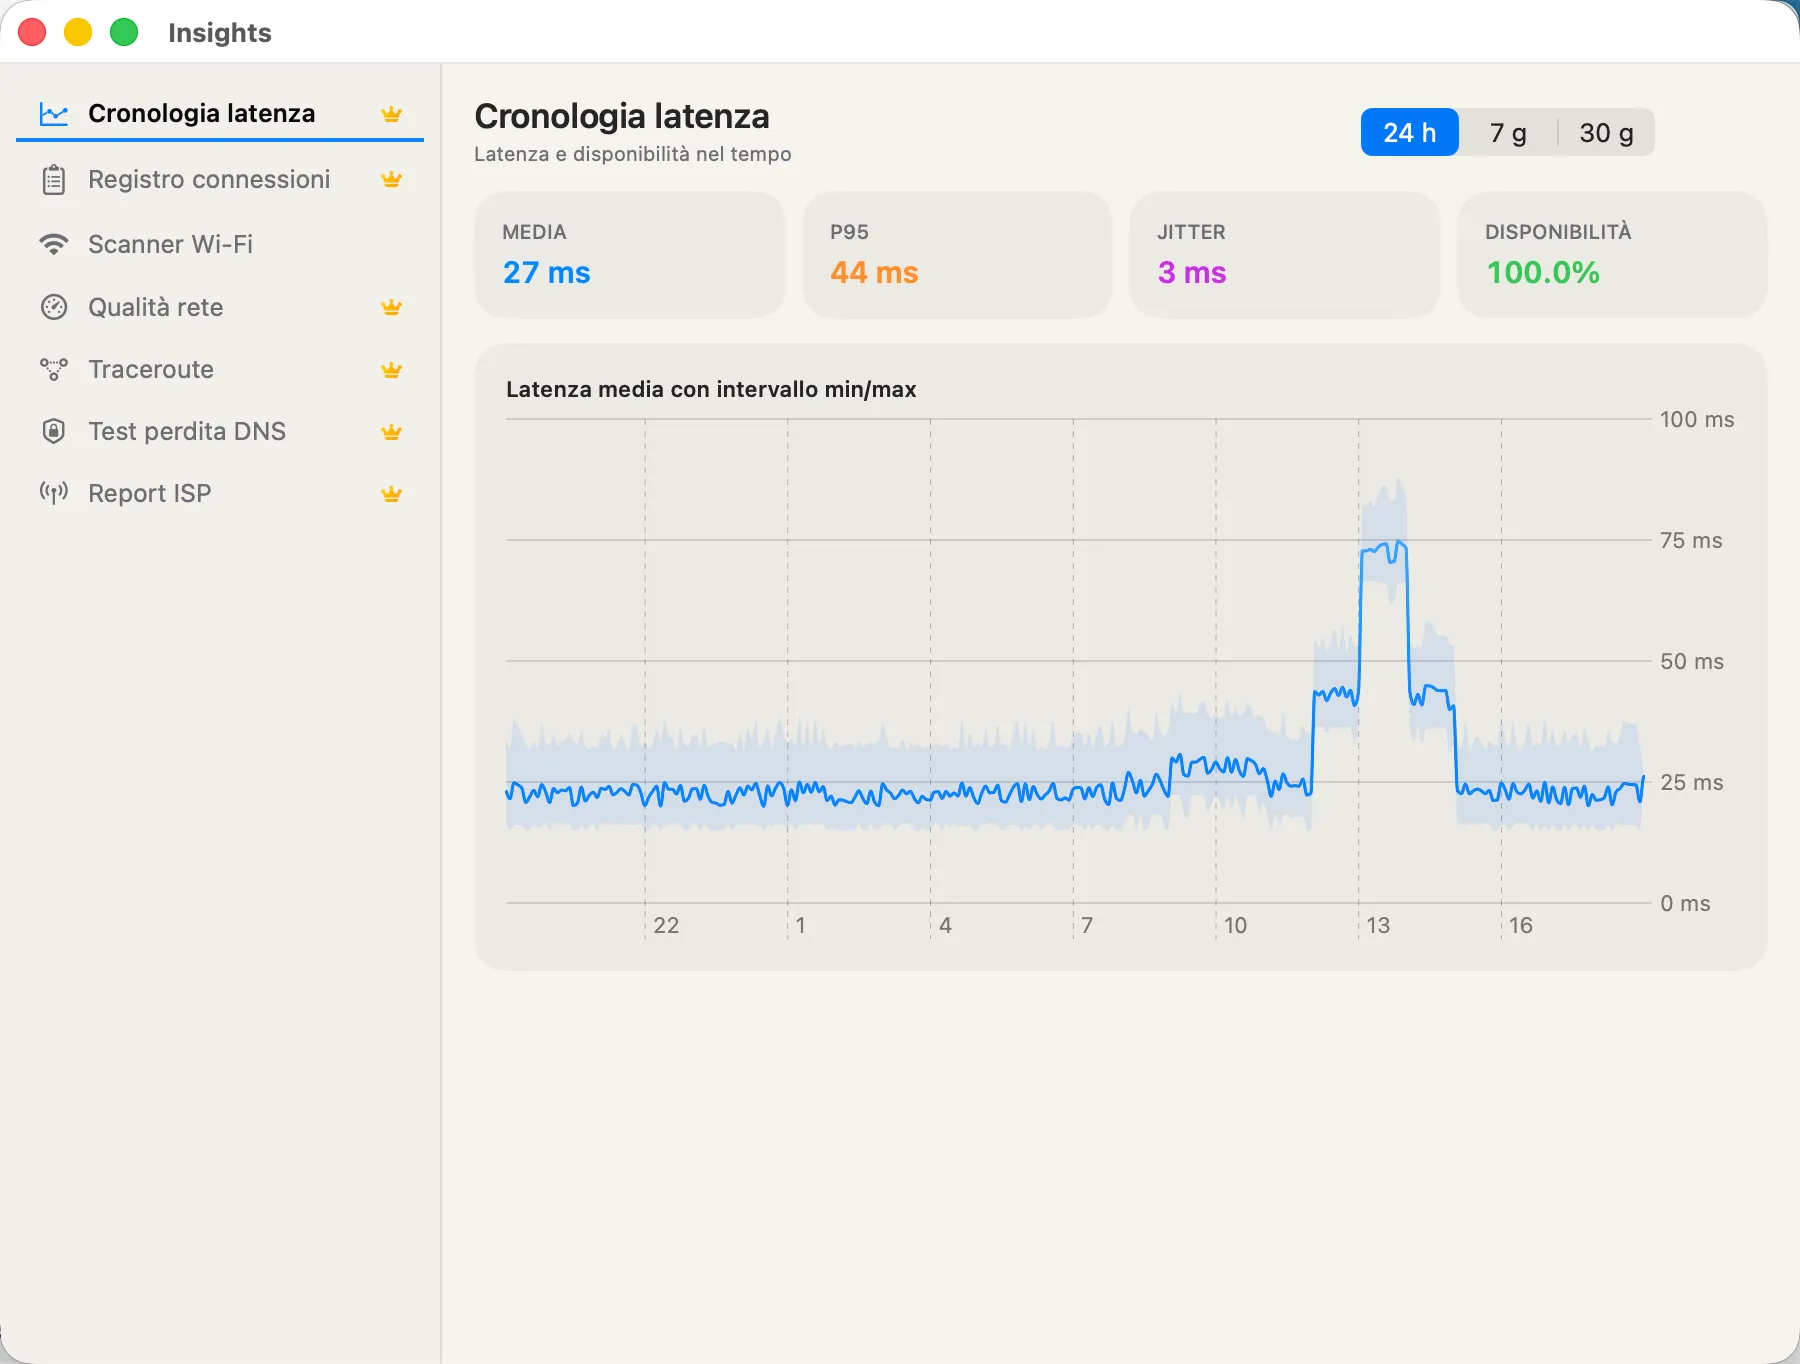Click crown badge next to Registro connessioni
The height and width of the screenshot is (1364, 1800).
coord(391,180)
